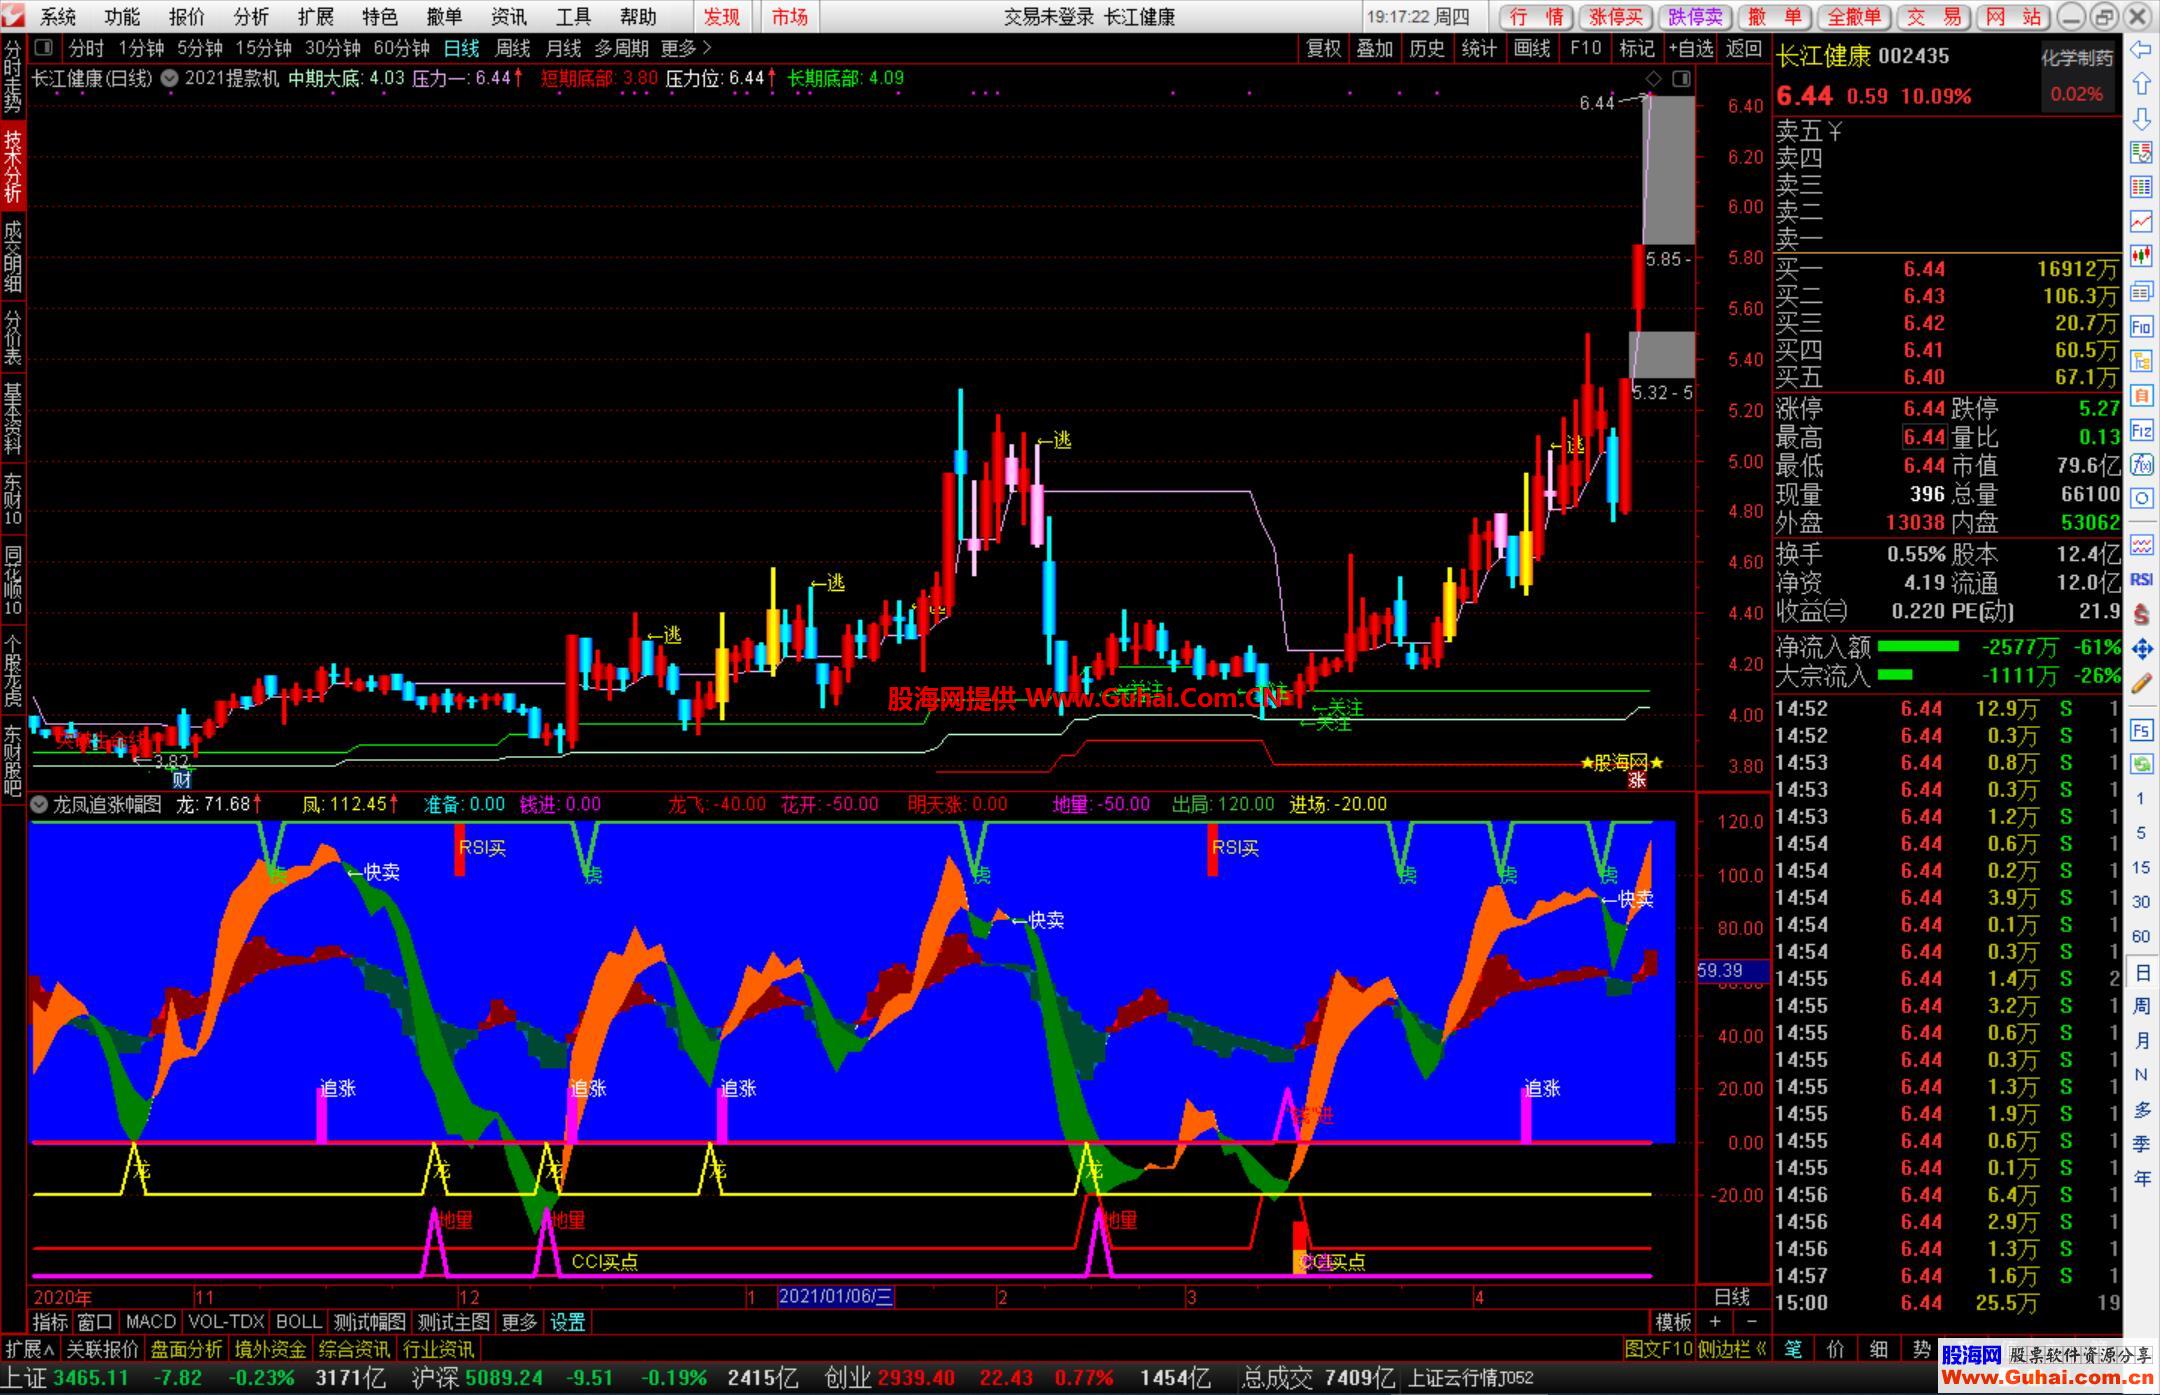Click the 2021/01/06 date marker on timeline
The width and height of the screenshot is (2160, 1395).
pos(835,1297)
